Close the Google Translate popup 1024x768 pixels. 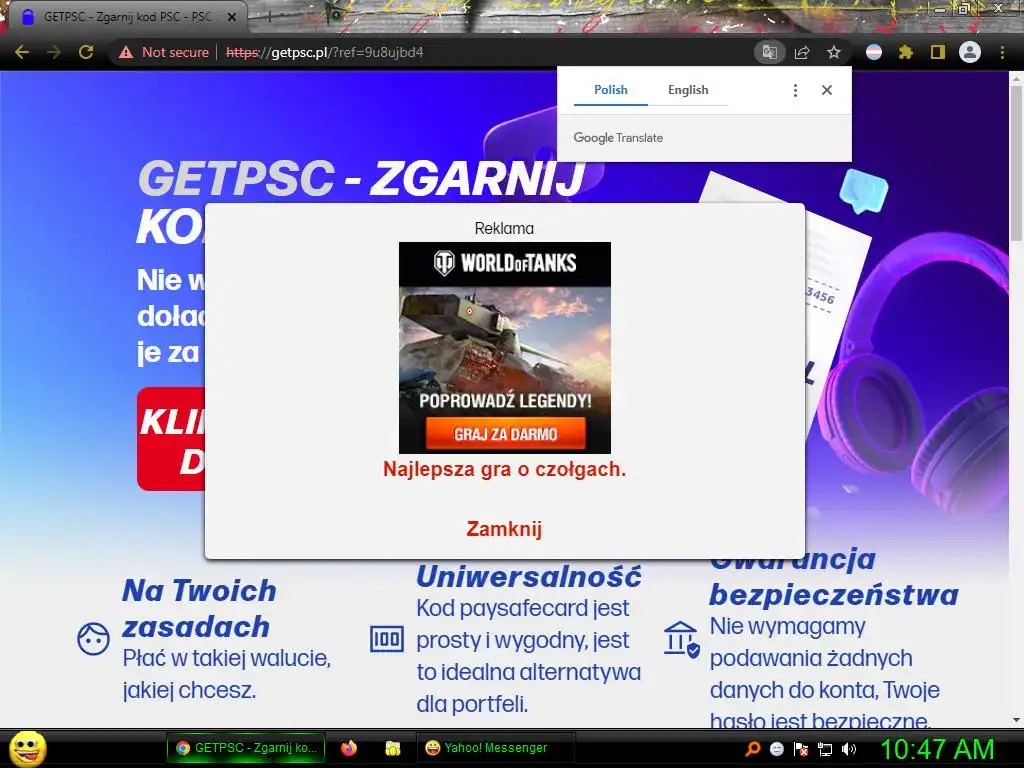coord(827,90)
